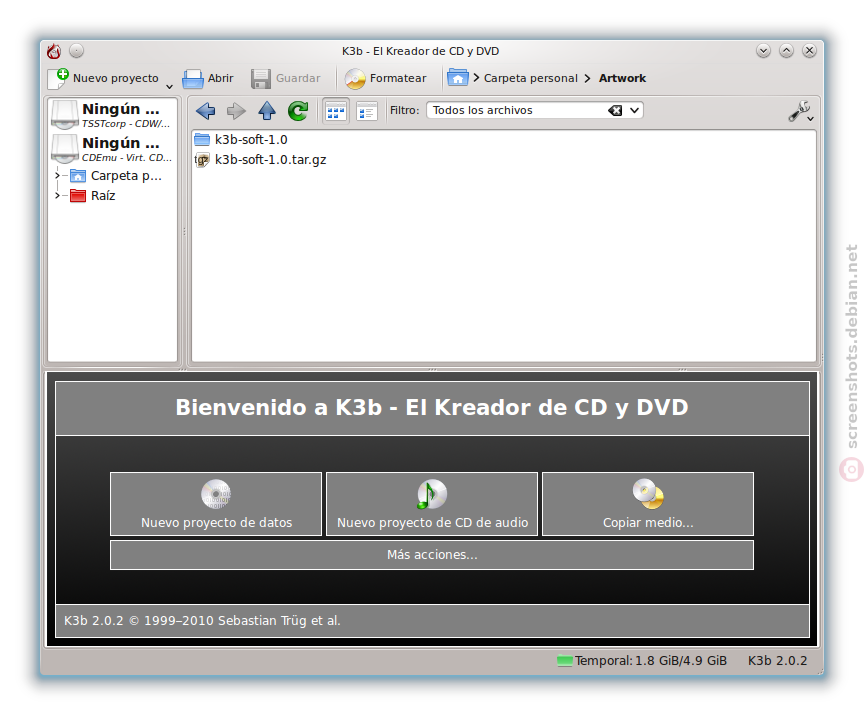Click the K3b 2.0.2 copyright text
The width and height of the screenshot is (864, 715).
[x=202, y=620]
